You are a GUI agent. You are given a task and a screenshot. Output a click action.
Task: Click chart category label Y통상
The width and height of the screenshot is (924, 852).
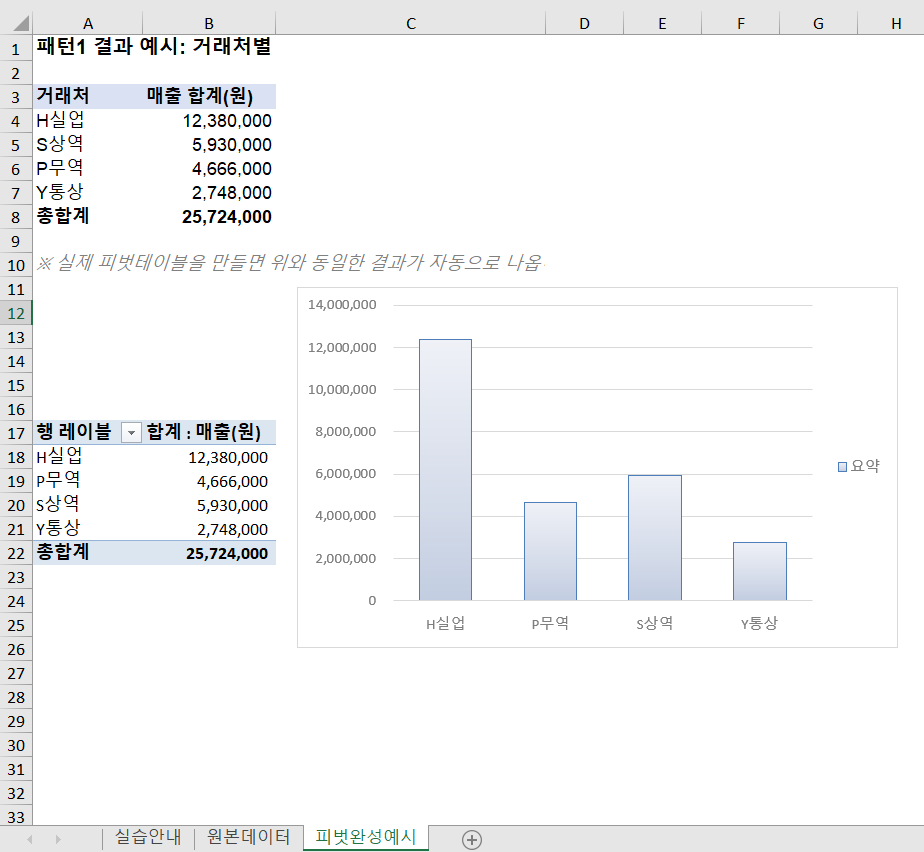tap(759, 623)
